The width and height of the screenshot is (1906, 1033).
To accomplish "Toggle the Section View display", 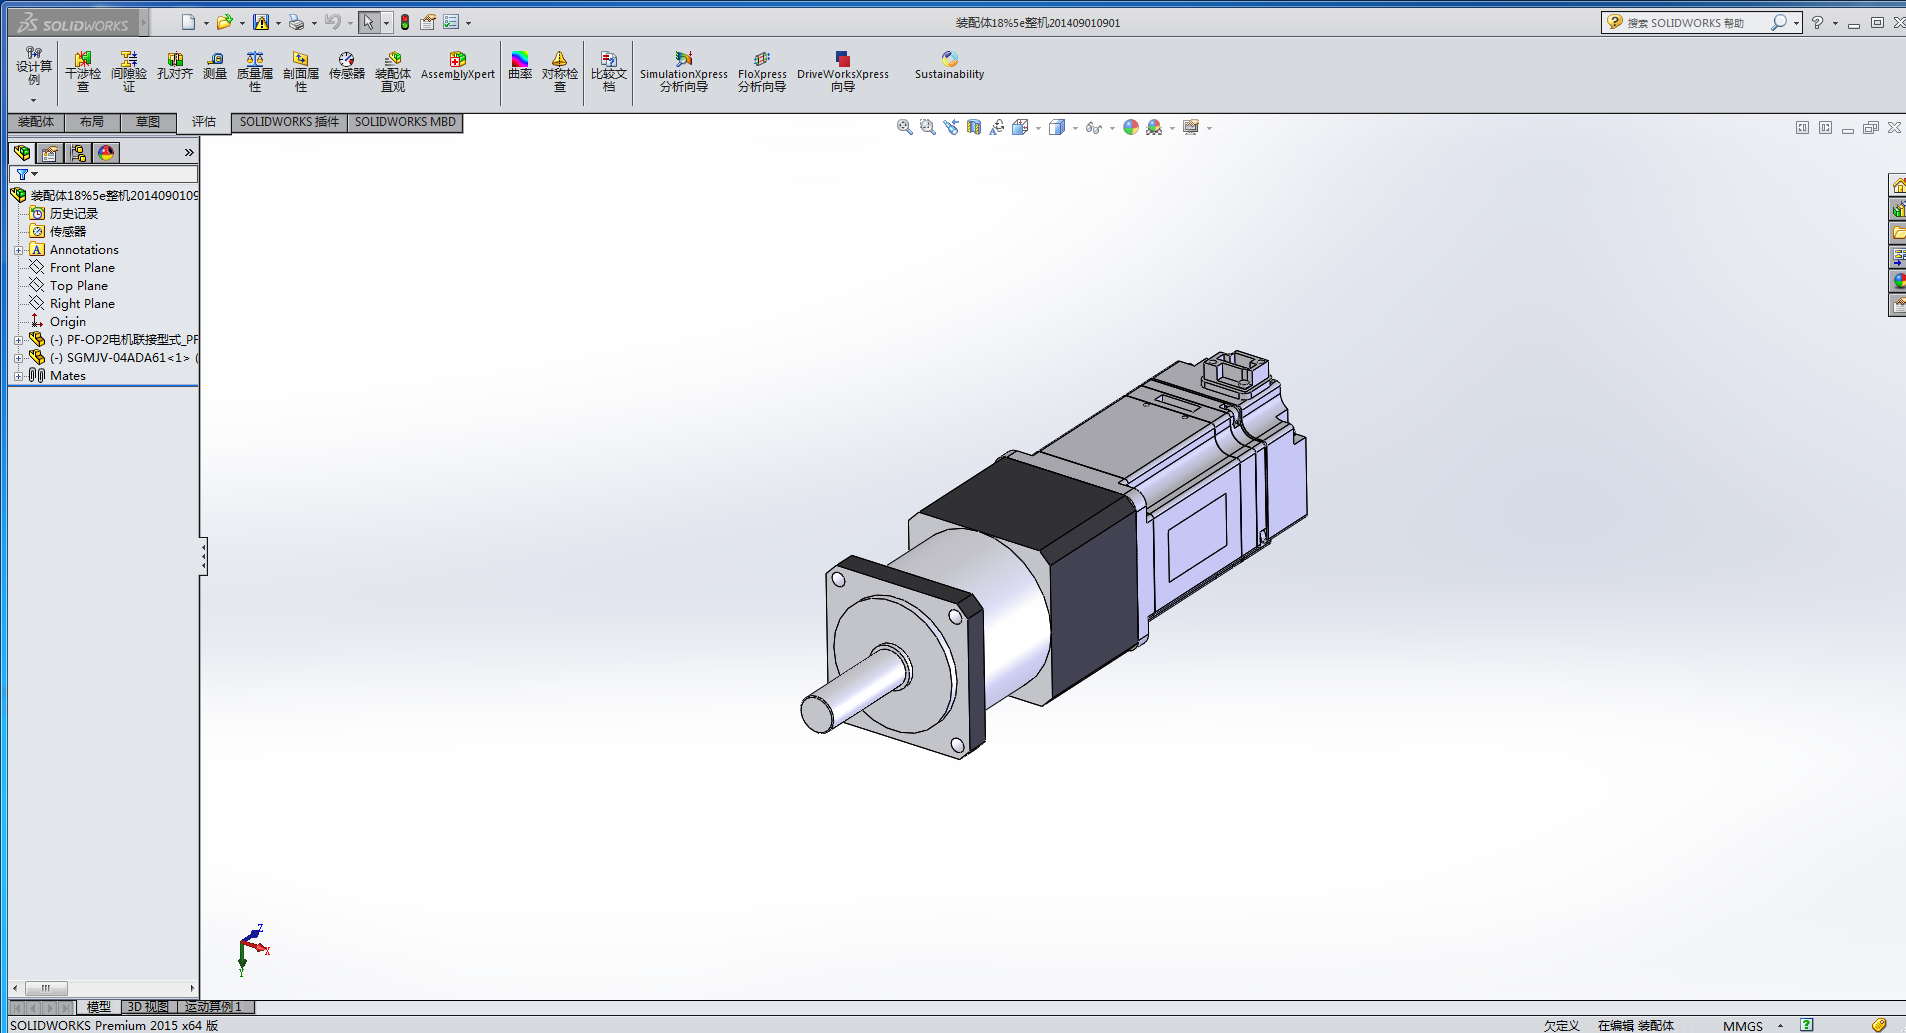I will [x=974, y=127].
